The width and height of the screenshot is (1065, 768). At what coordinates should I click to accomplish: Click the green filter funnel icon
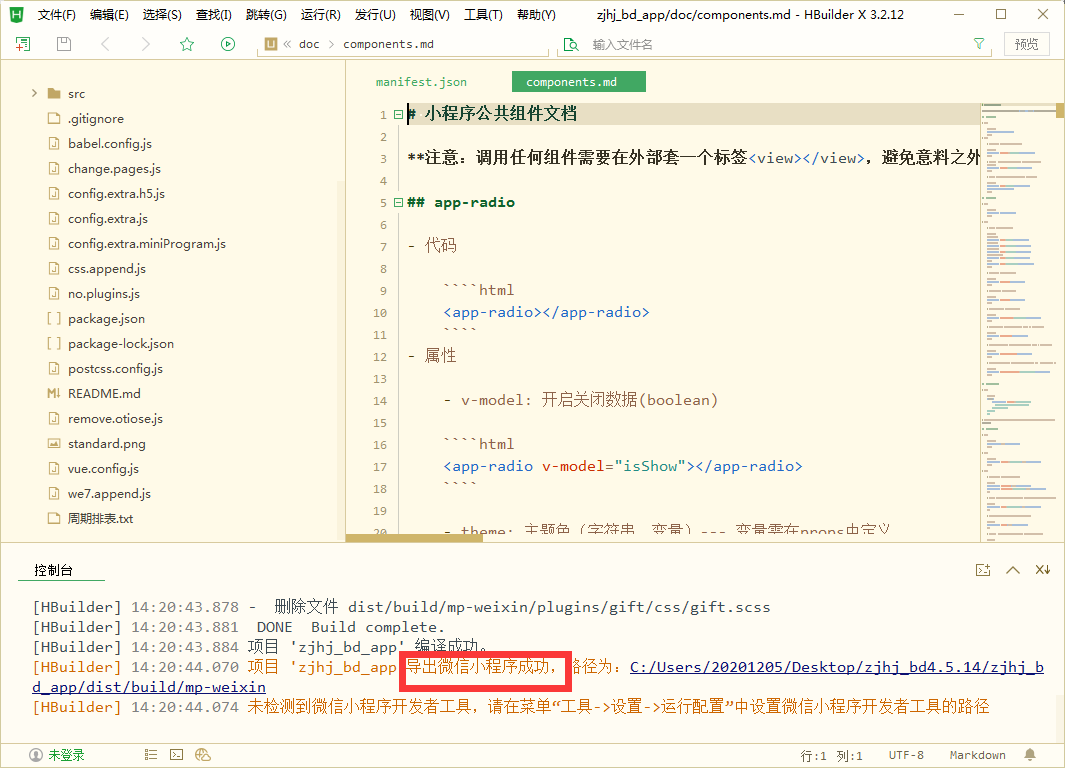tap(979, 43)
